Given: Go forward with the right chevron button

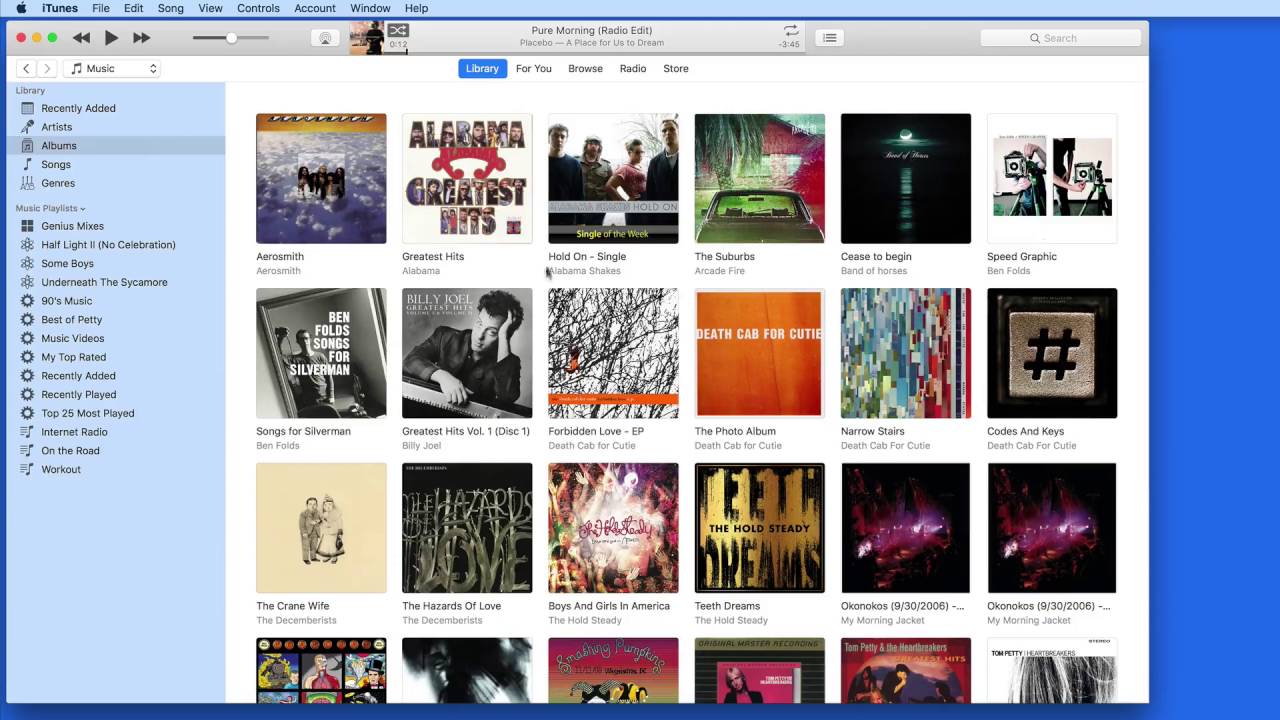Looking at the screenshot, I should click(46, 68).
